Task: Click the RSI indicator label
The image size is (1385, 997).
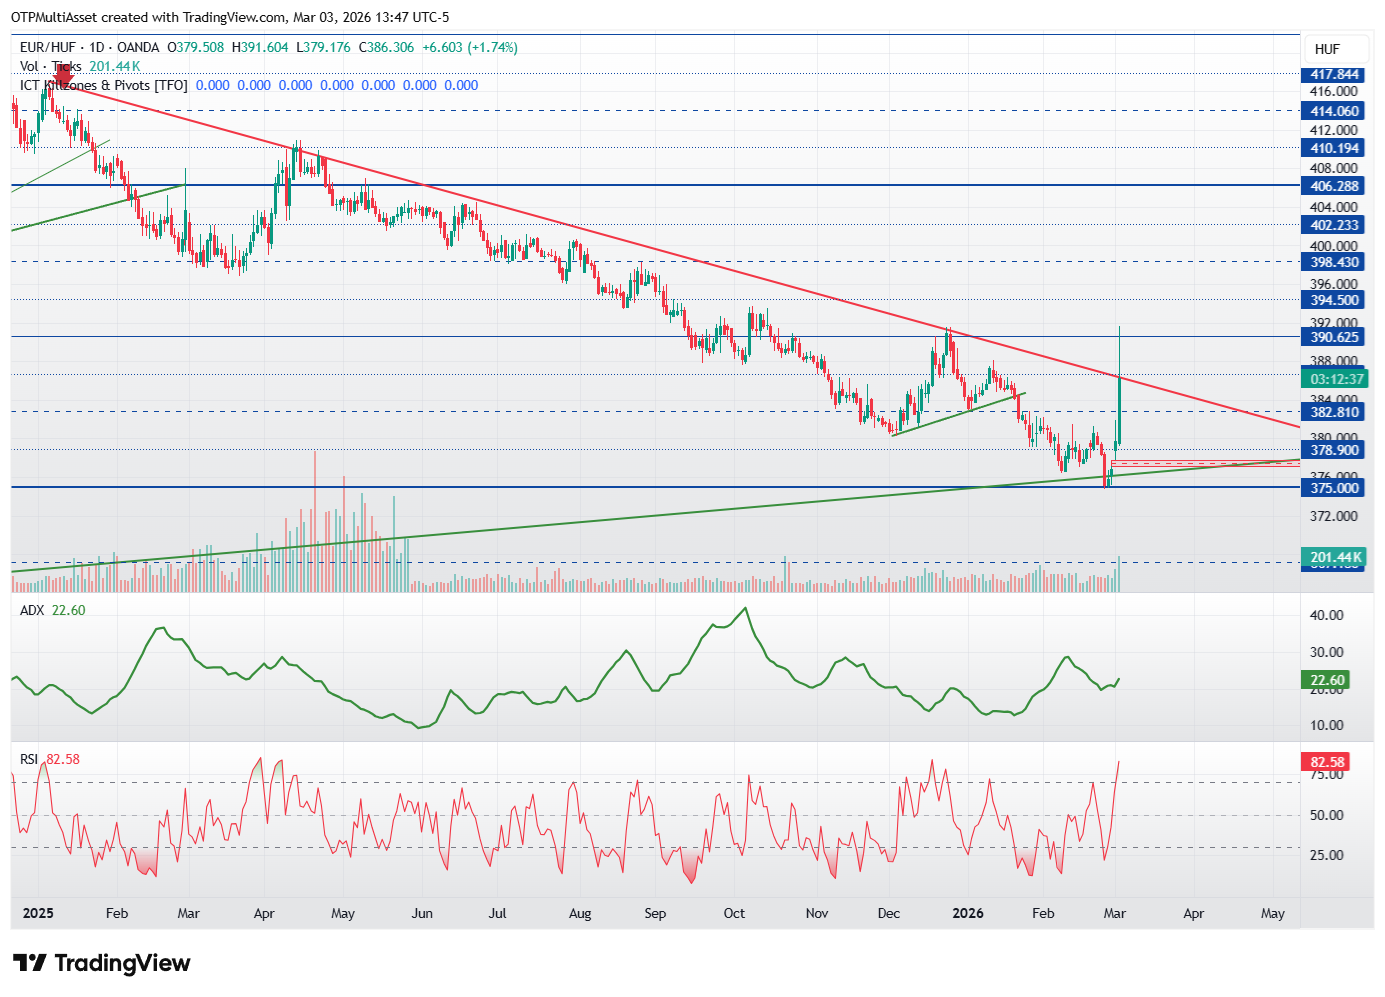Action: (29, 759)
